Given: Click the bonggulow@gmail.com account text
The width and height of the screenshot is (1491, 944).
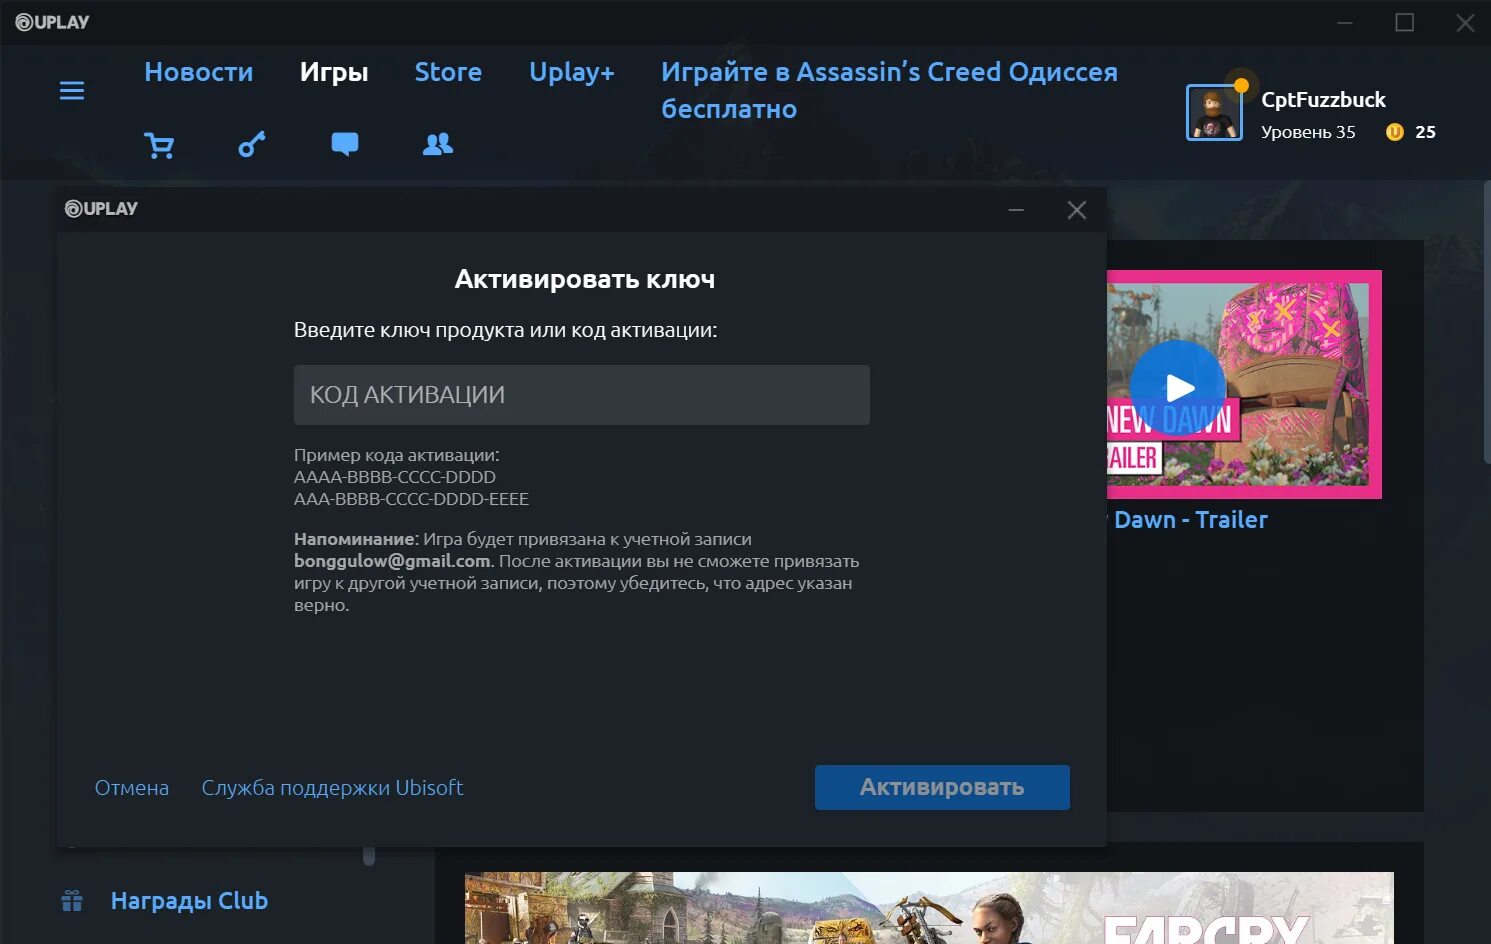Looking at the screenshot, I should [392, 561].
